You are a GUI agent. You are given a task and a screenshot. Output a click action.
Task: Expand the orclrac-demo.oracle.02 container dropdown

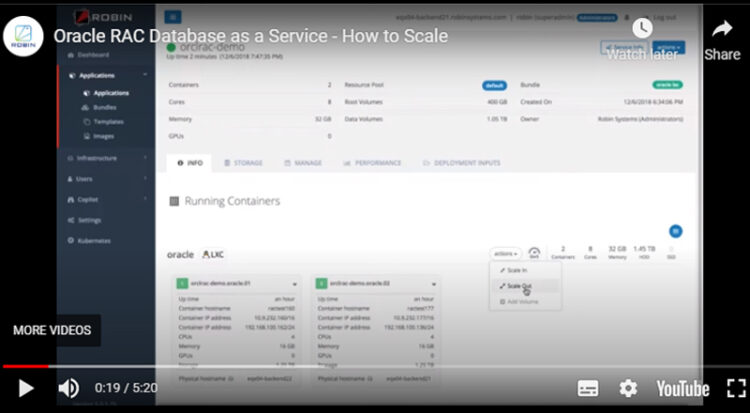434,284
